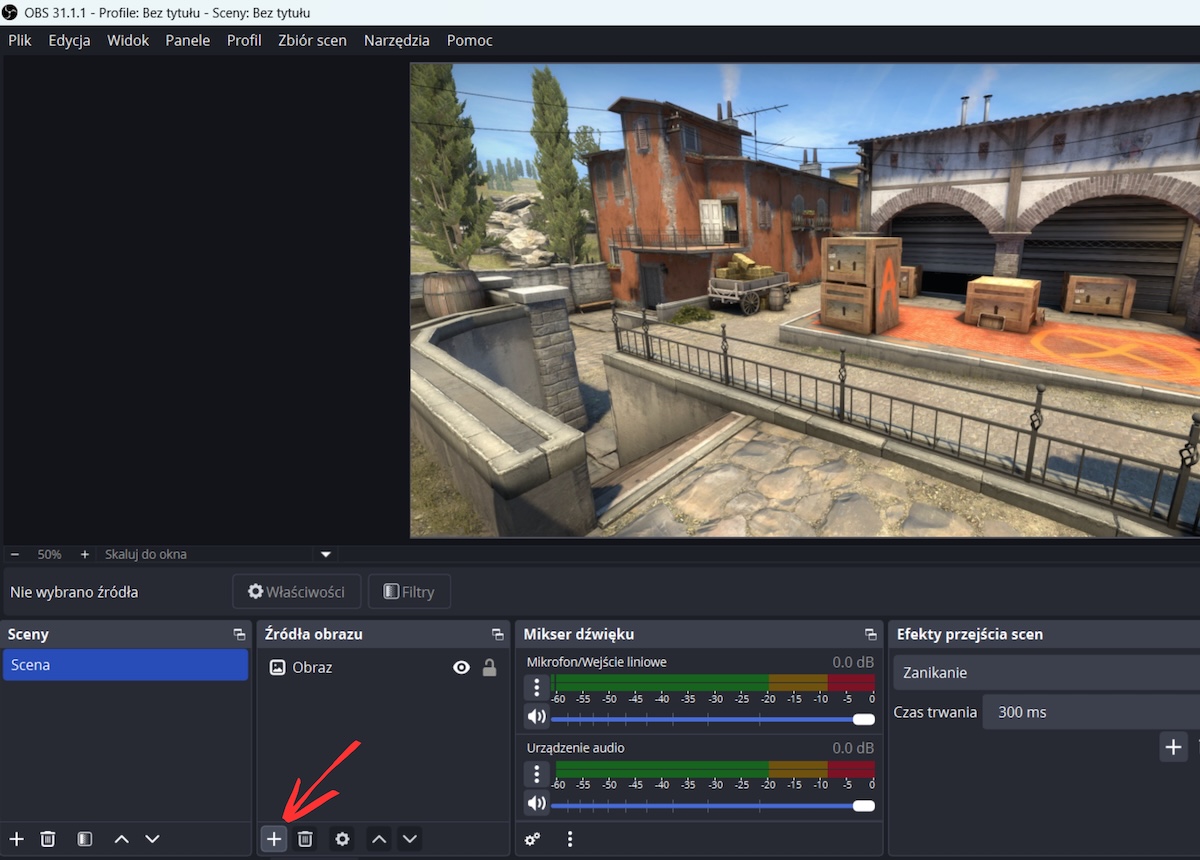The image size is (1200, 860).
Task: Open the Zanikanie transition dropdown
Action: coord(1045,673)
